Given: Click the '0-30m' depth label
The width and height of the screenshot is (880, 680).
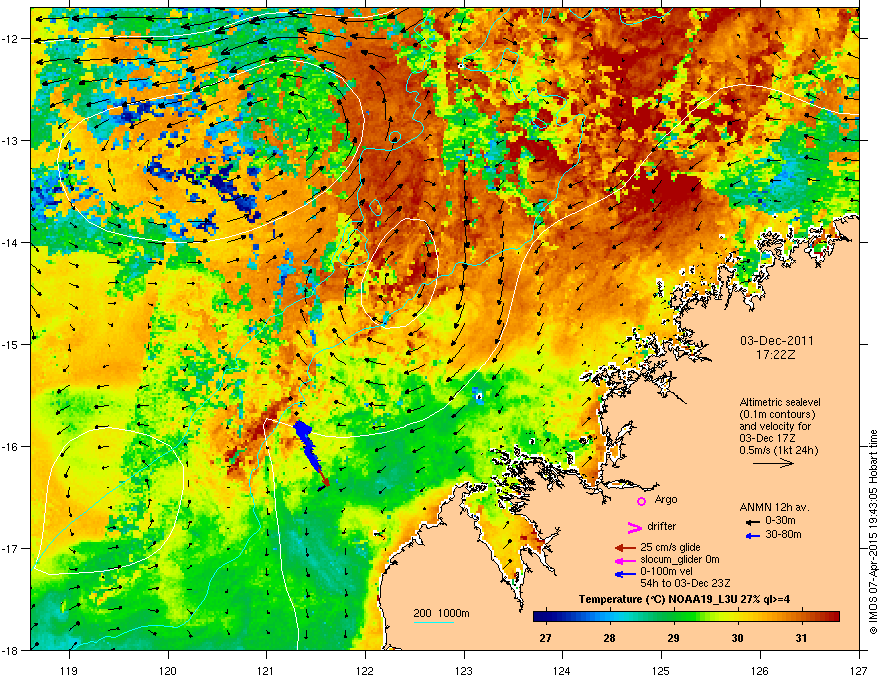Looking at the screenshot, I should 780,521.
